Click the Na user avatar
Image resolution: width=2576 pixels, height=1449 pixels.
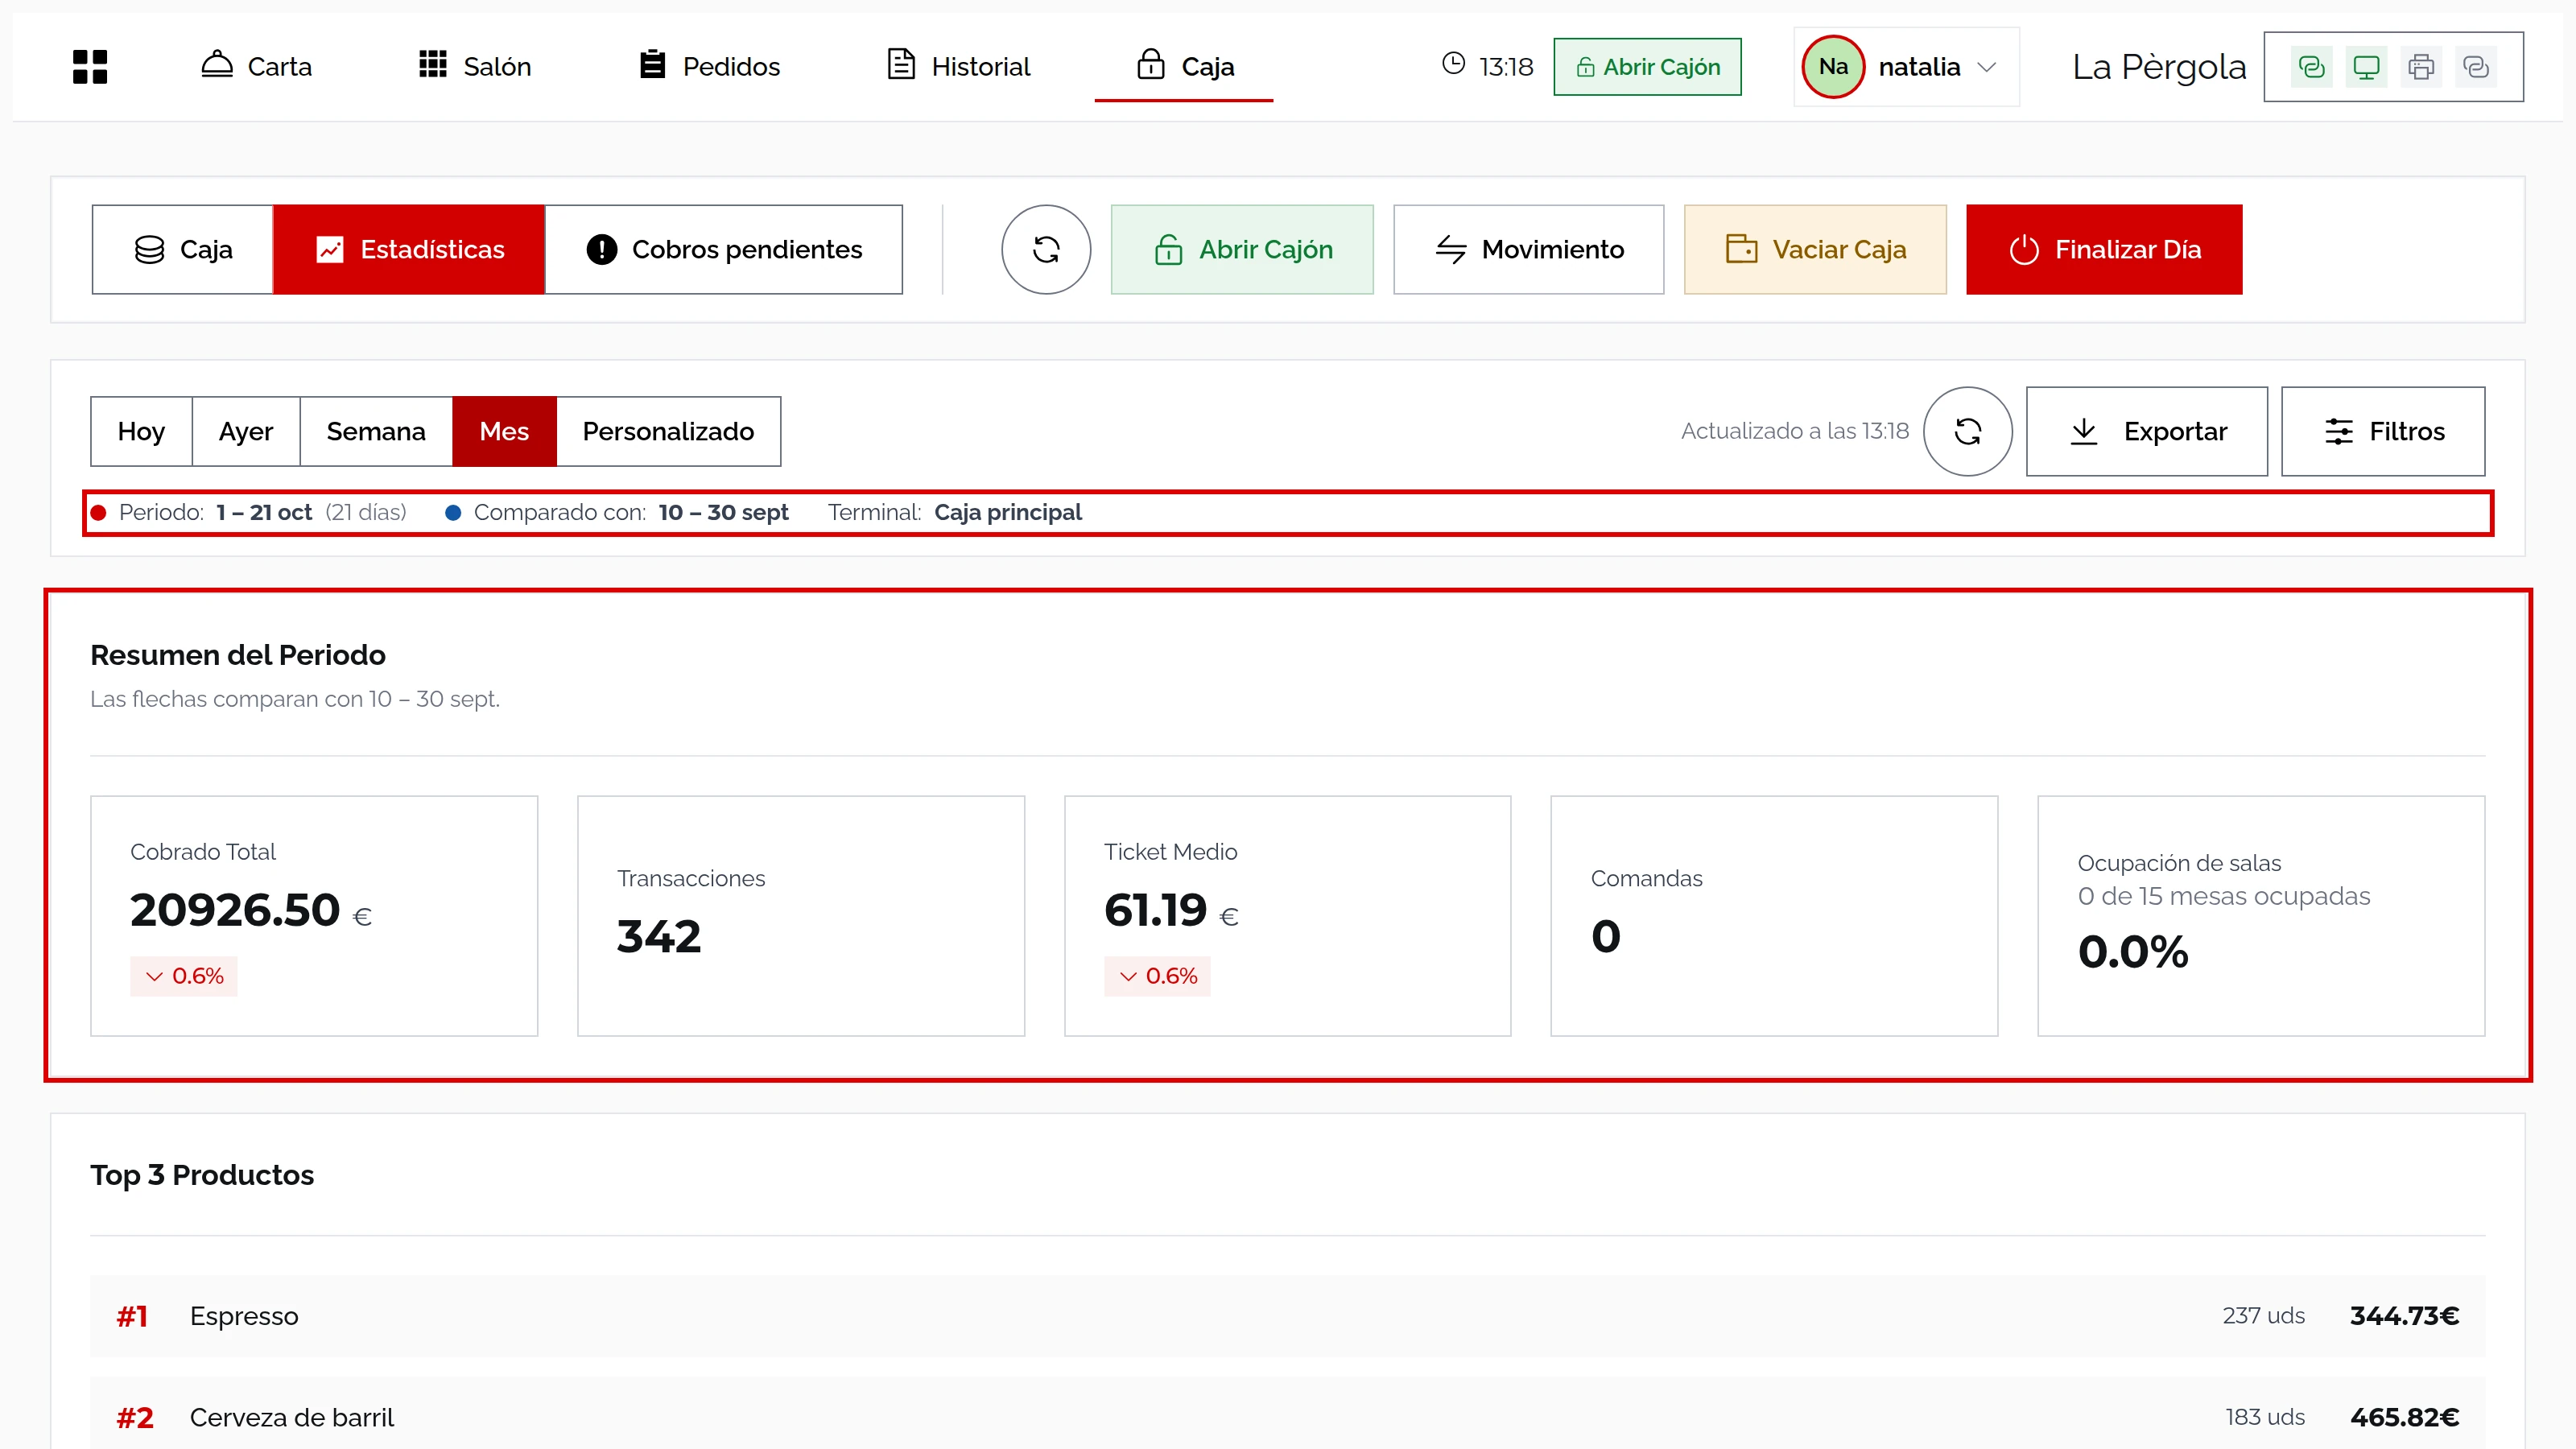point(1833,67)
